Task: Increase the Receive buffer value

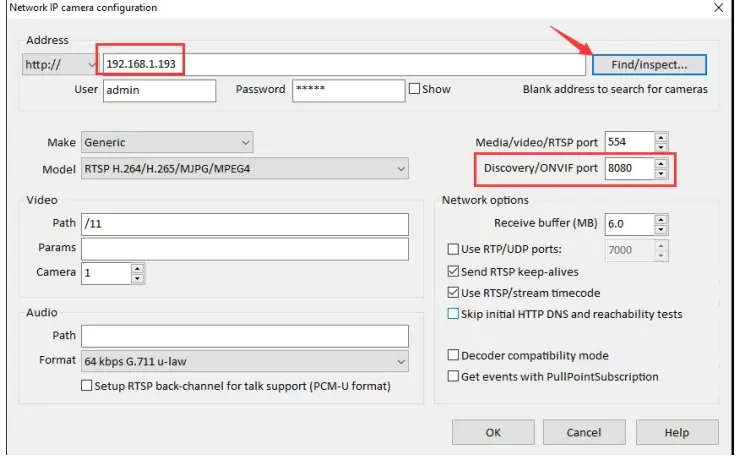Action: coord(661,219)
